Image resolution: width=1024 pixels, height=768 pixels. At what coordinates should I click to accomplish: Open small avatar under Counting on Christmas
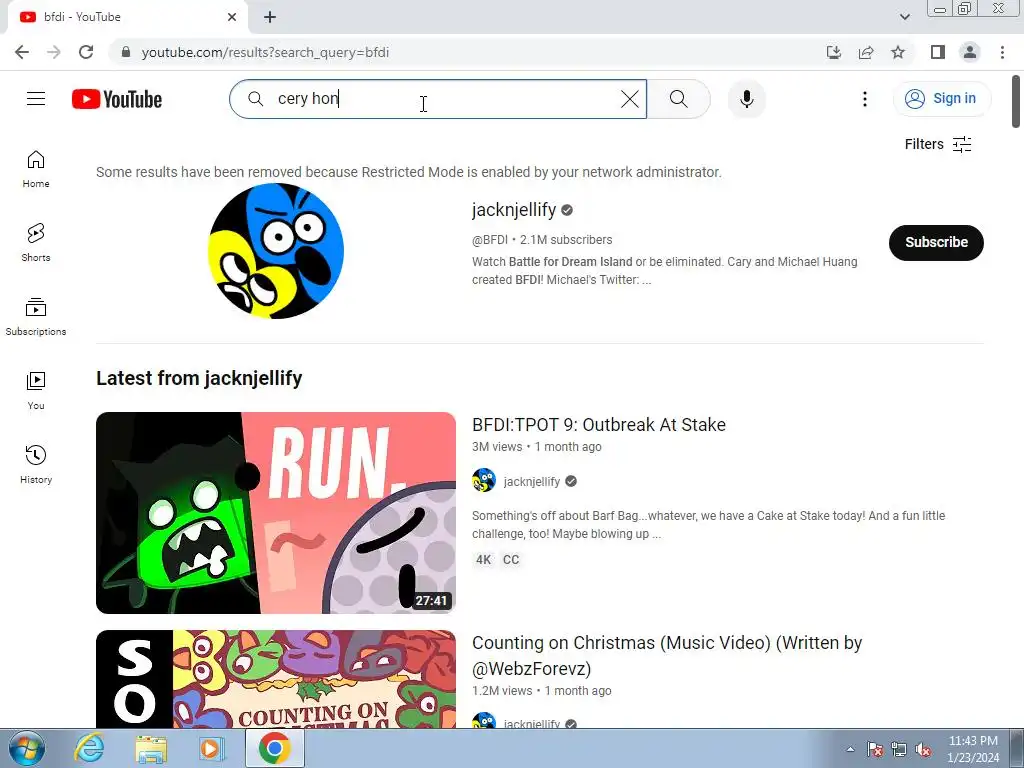pos(484,721)
